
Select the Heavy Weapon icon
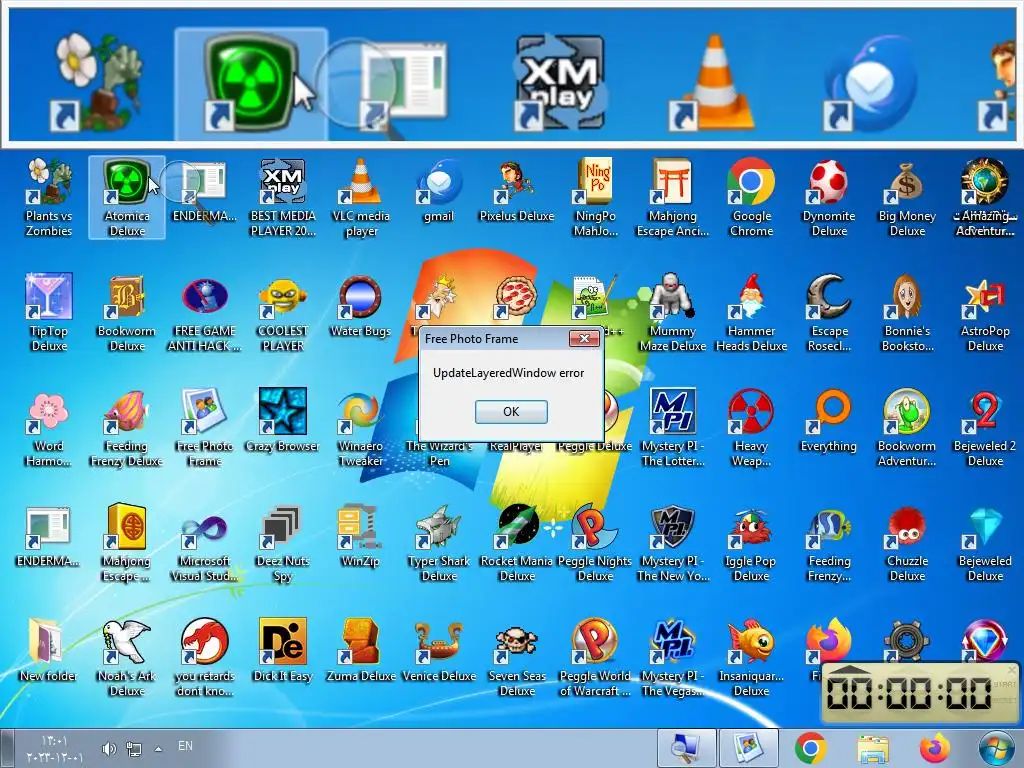(x=751, y=427)
